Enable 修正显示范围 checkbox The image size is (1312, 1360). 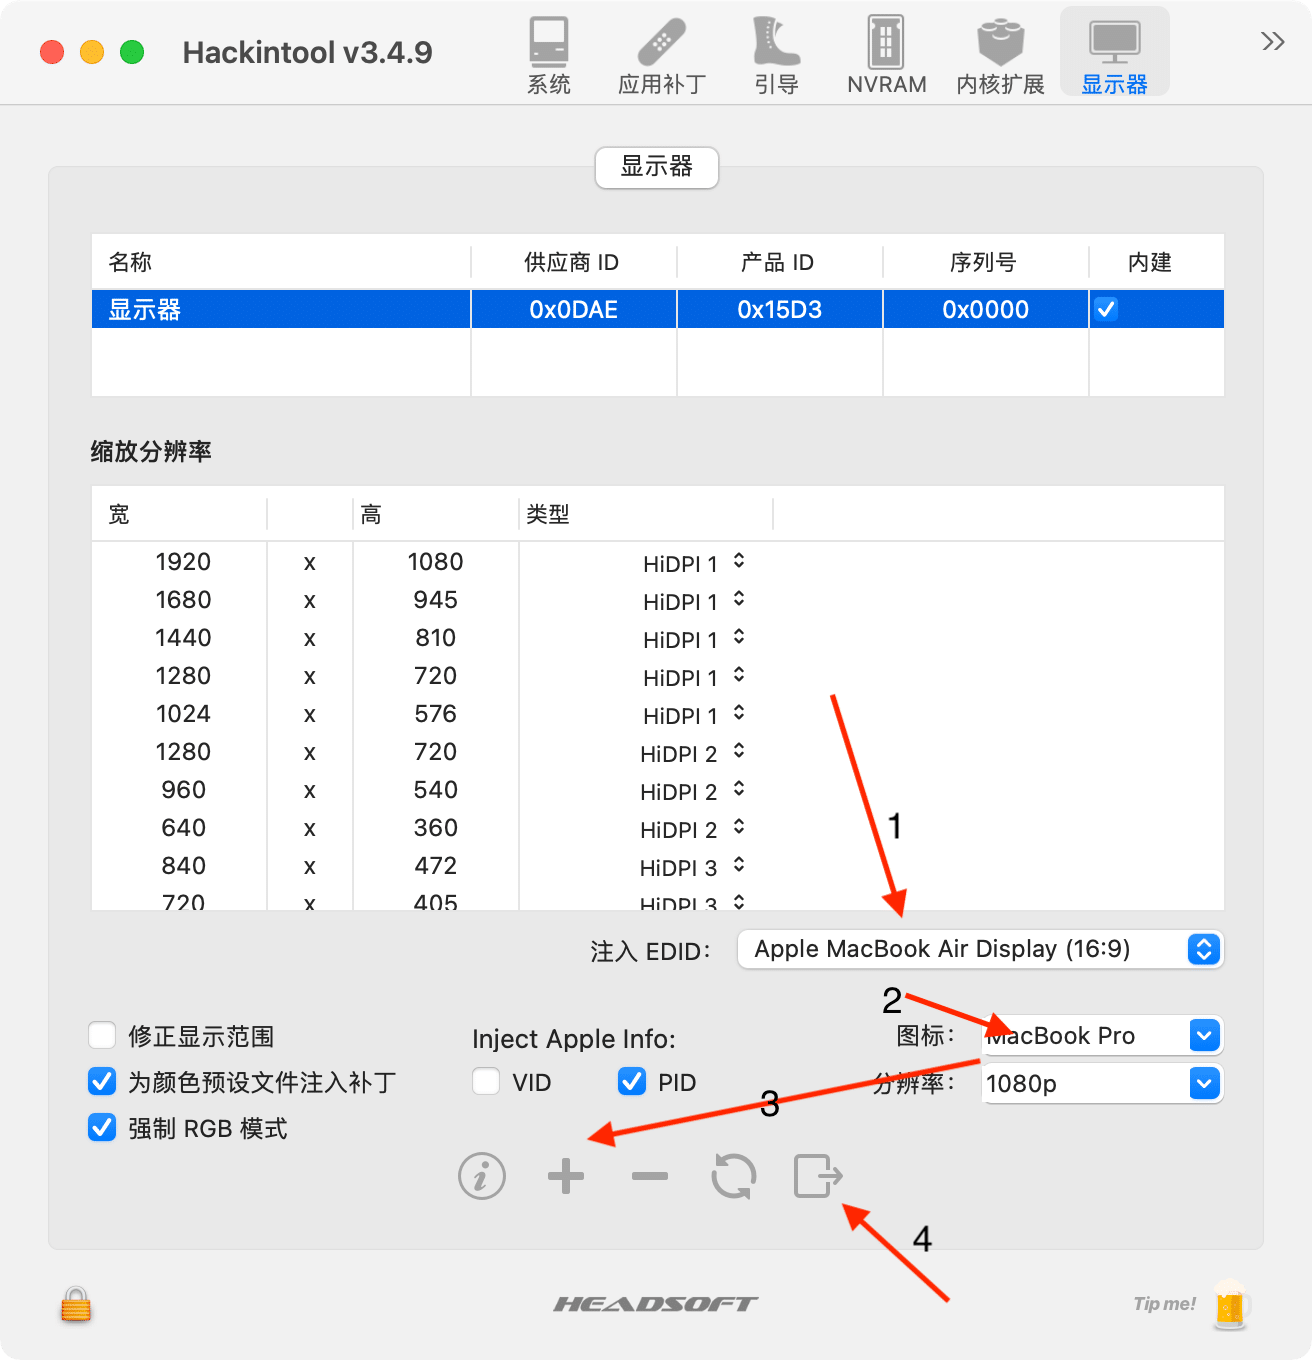pos(102,1035)
